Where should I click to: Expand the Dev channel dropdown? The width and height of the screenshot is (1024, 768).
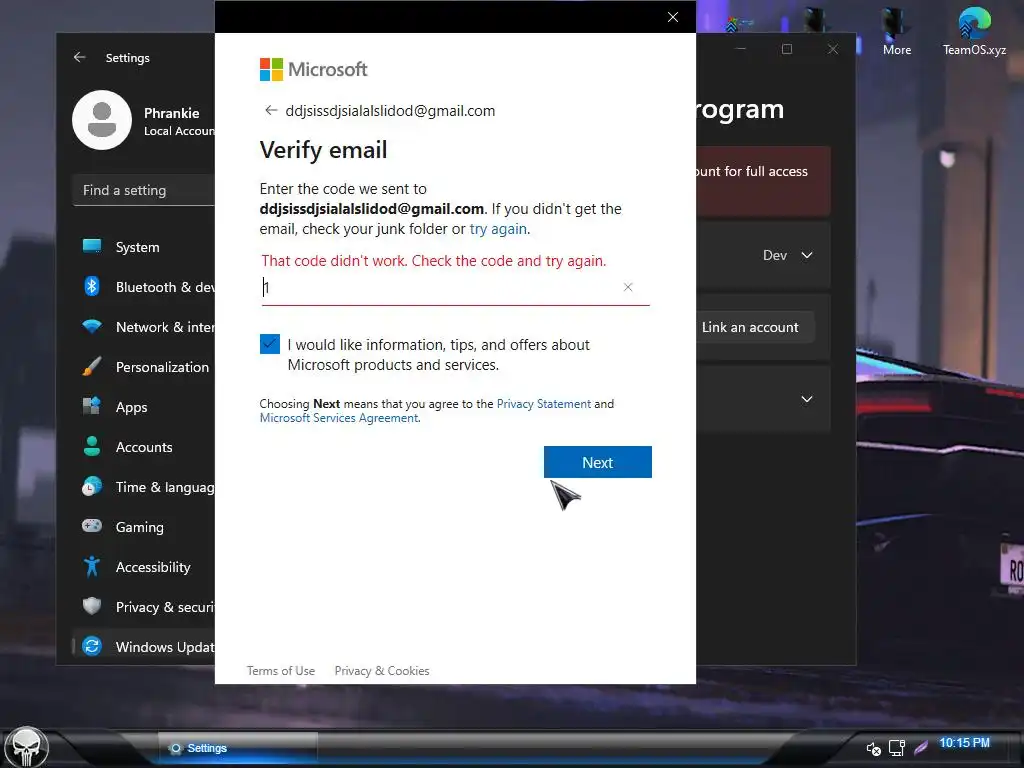coord(788,255)
